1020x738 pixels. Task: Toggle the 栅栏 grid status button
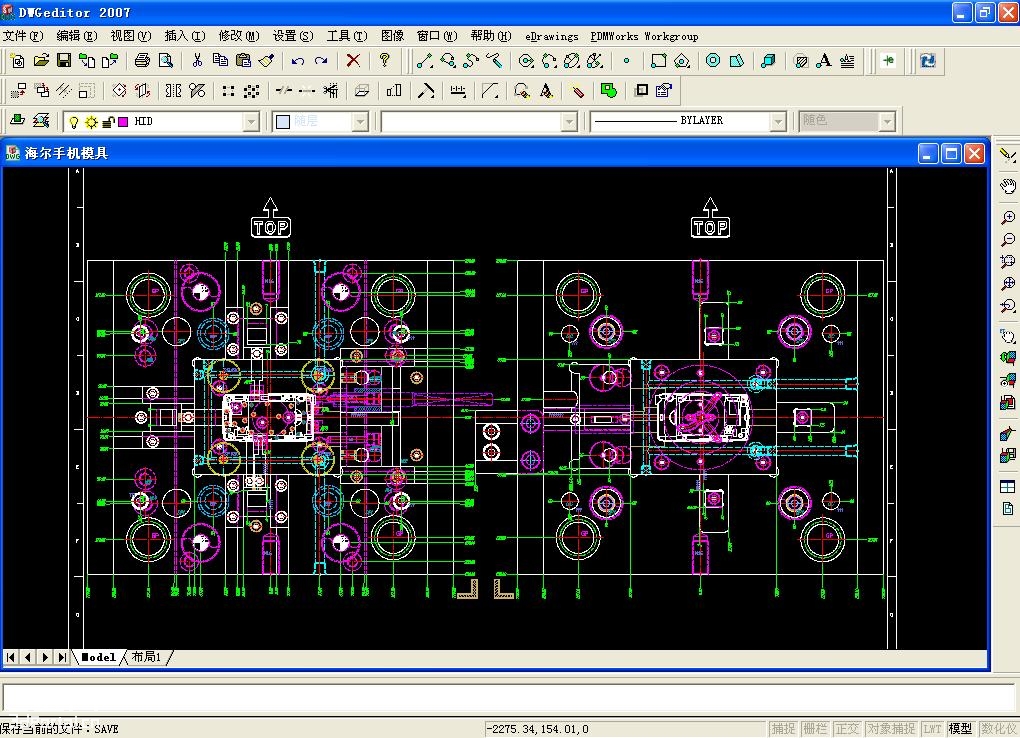[815, 729]
